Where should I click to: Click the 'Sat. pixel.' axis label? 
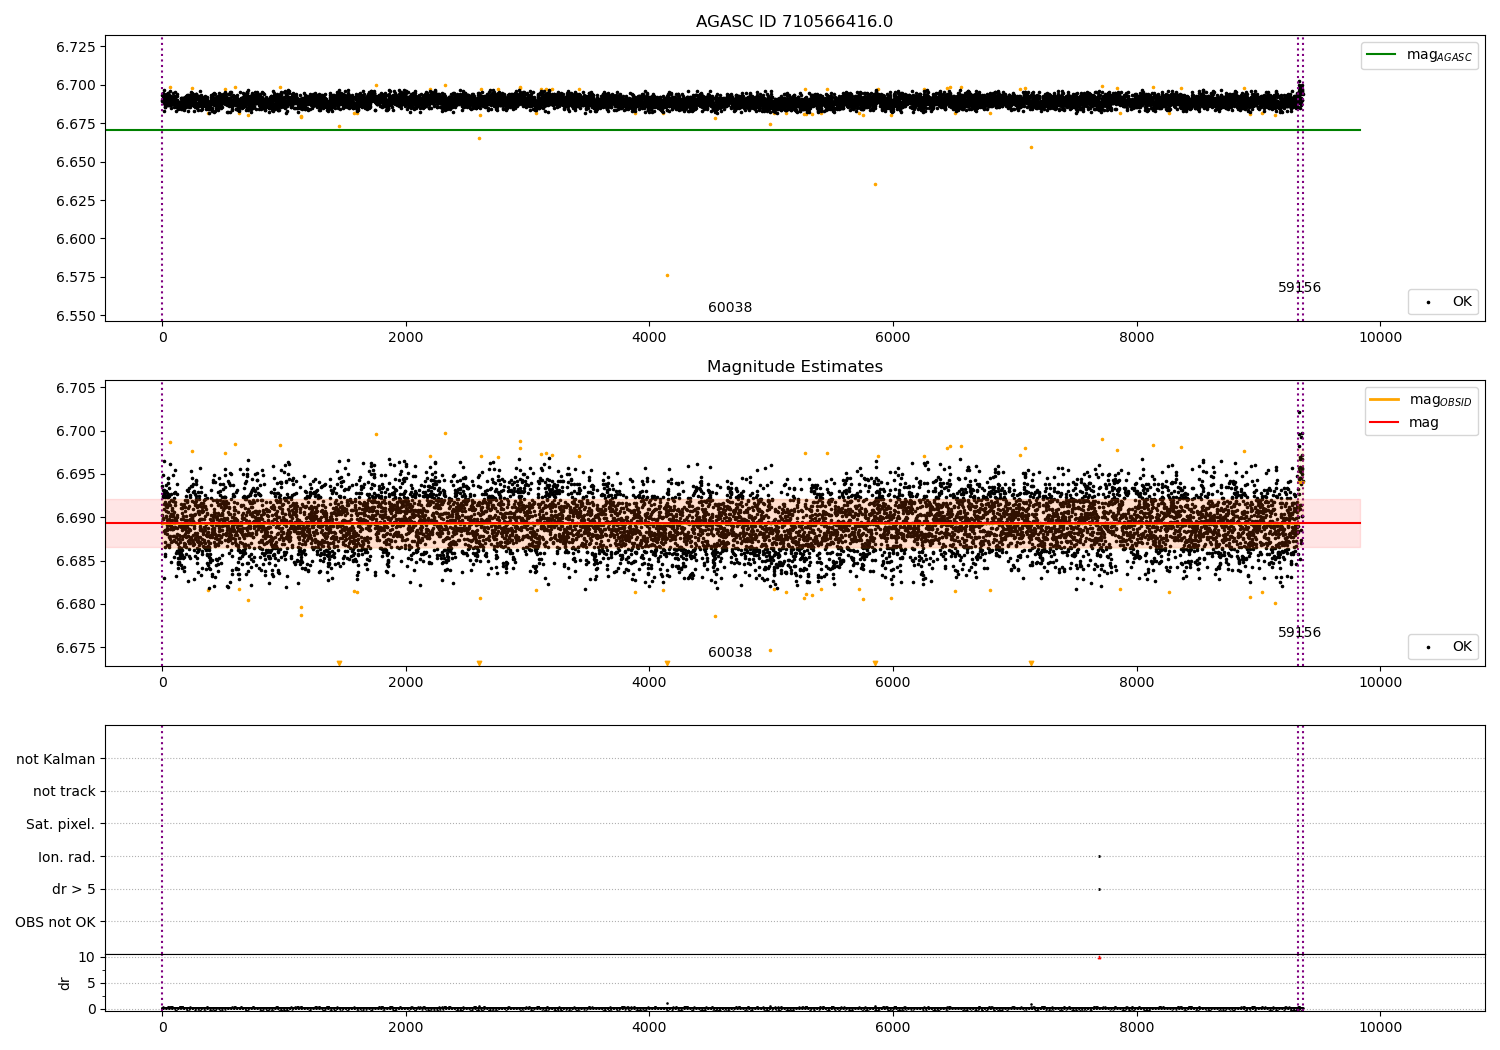point(61,825)
